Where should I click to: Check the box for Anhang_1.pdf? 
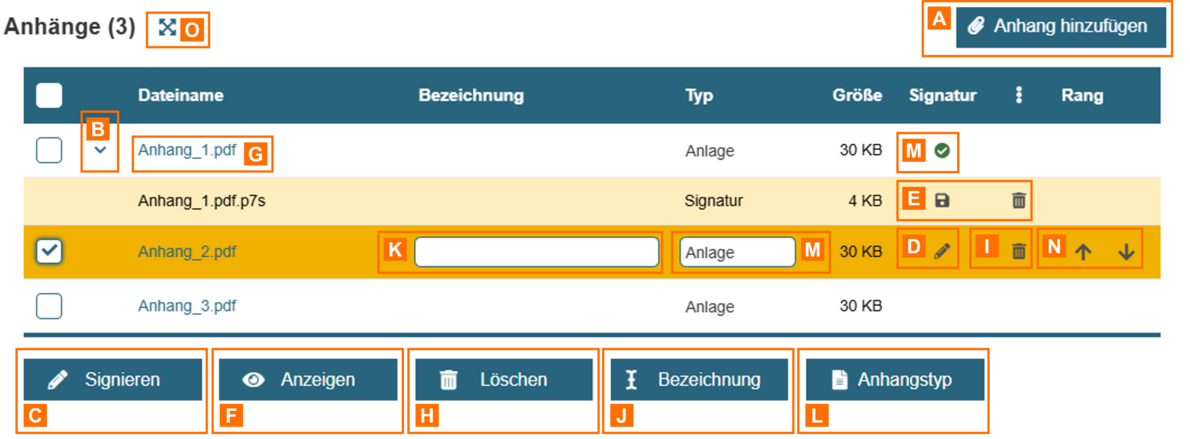pyautogui.click(x=49, y=151)
